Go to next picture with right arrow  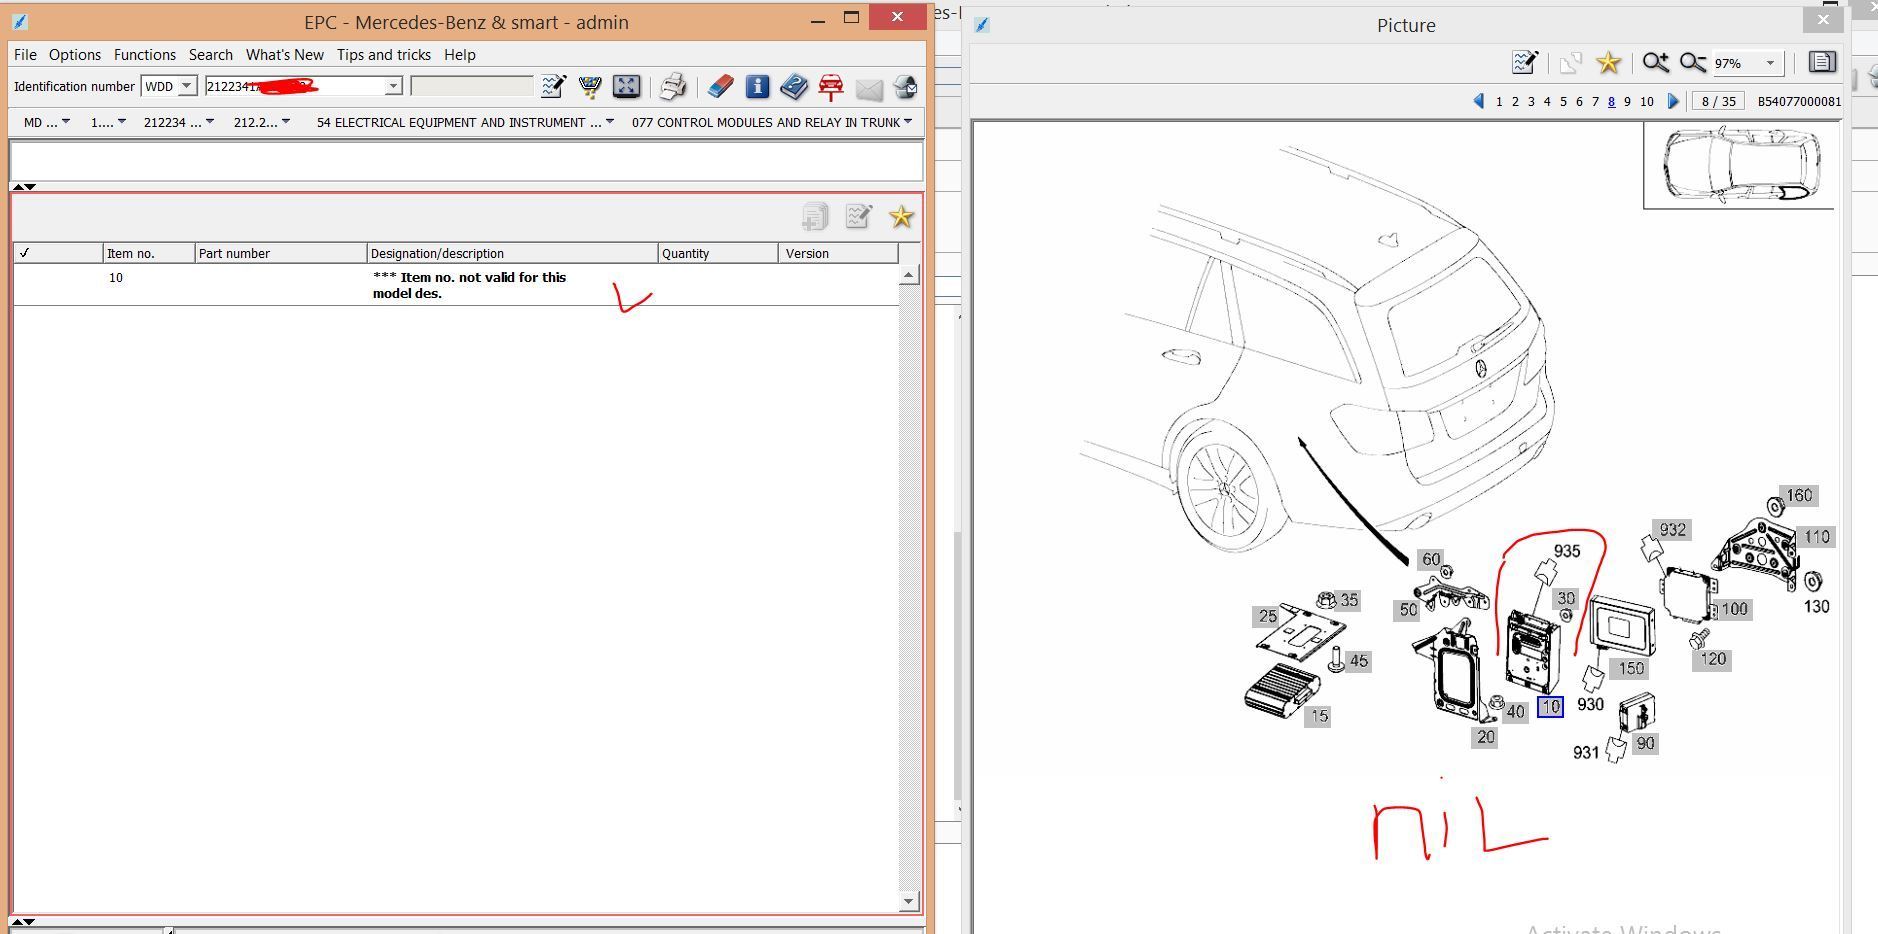click(1673, 101)
